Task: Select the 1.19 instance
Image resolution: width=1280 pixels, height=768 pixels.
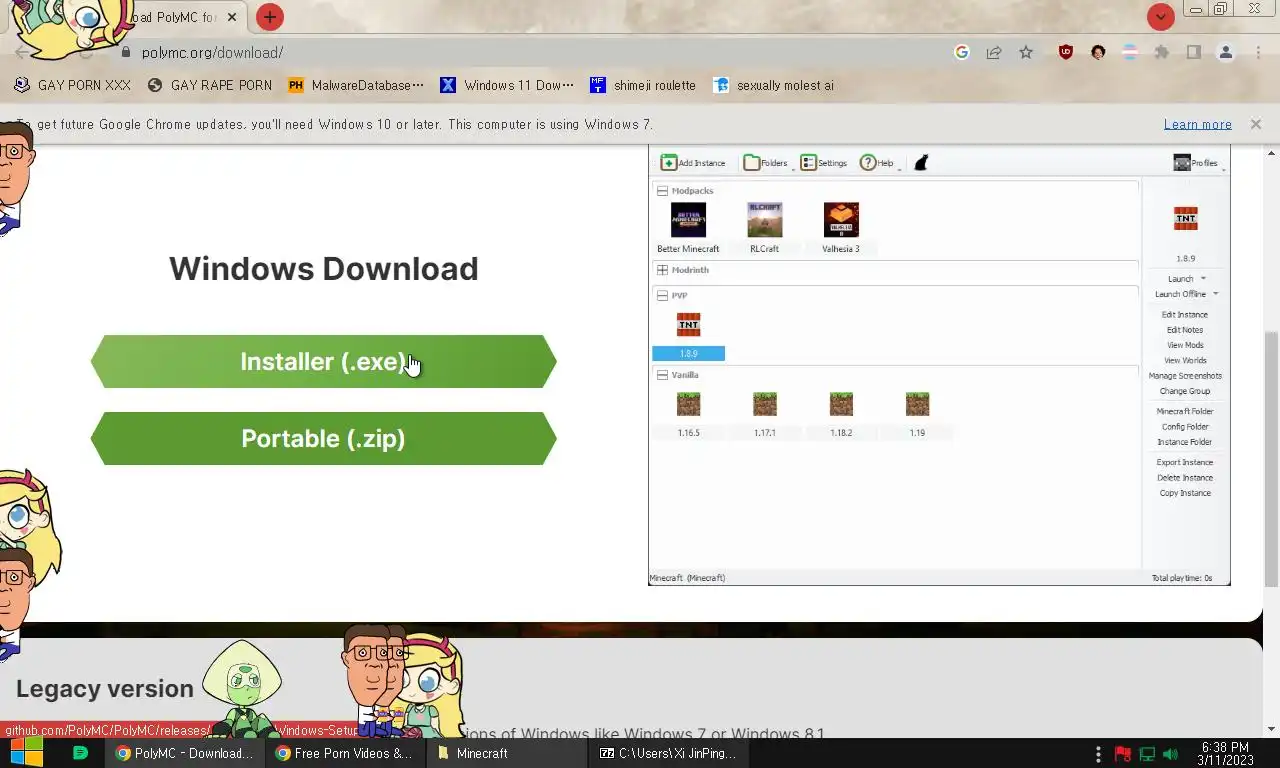Action: 917,414
